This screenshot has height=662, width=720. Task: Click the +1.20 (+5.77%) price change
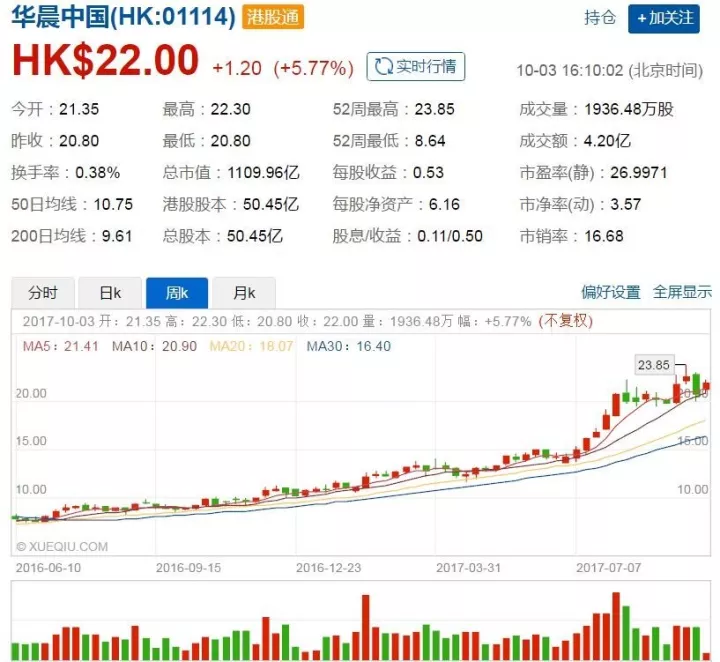(x=283, y=68)
